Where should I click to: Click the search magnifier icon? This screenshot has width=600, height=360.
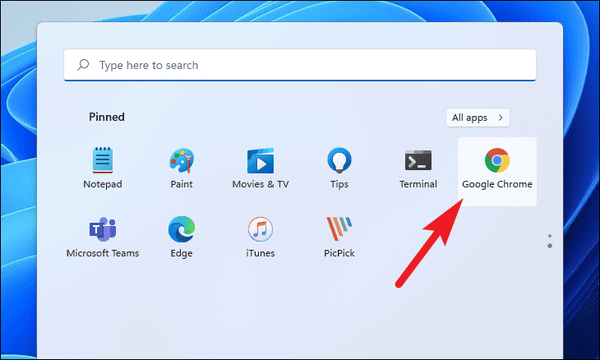click(x=83, y=65)
